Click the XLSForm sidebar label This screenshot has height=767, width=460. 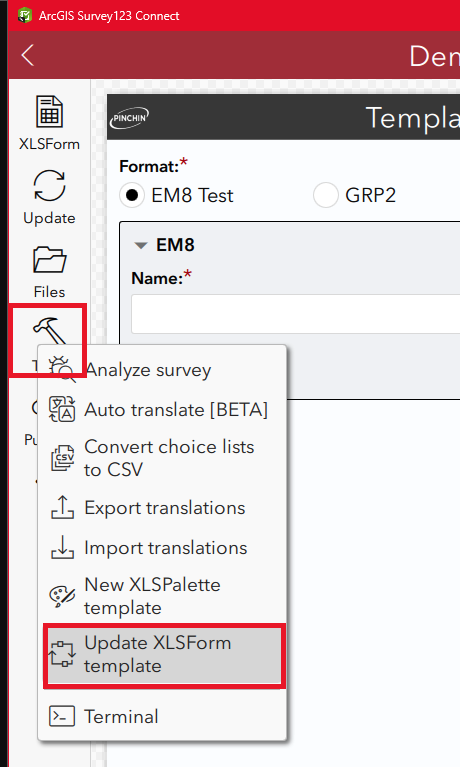(49, 144)
